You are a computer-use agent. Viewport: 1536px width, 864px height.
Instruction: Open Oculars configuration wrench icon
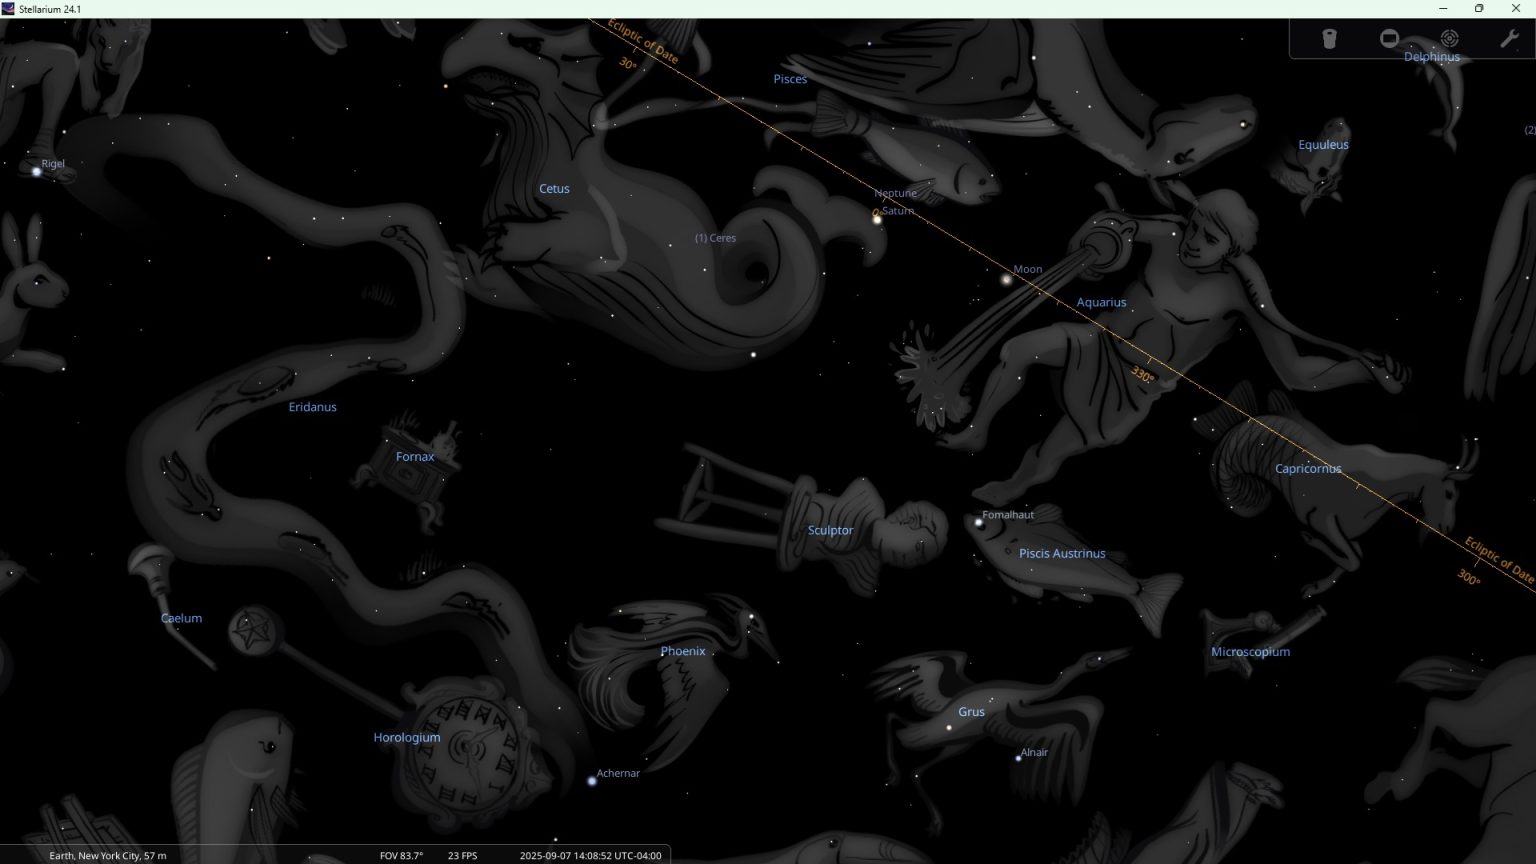coord(1509,39)
